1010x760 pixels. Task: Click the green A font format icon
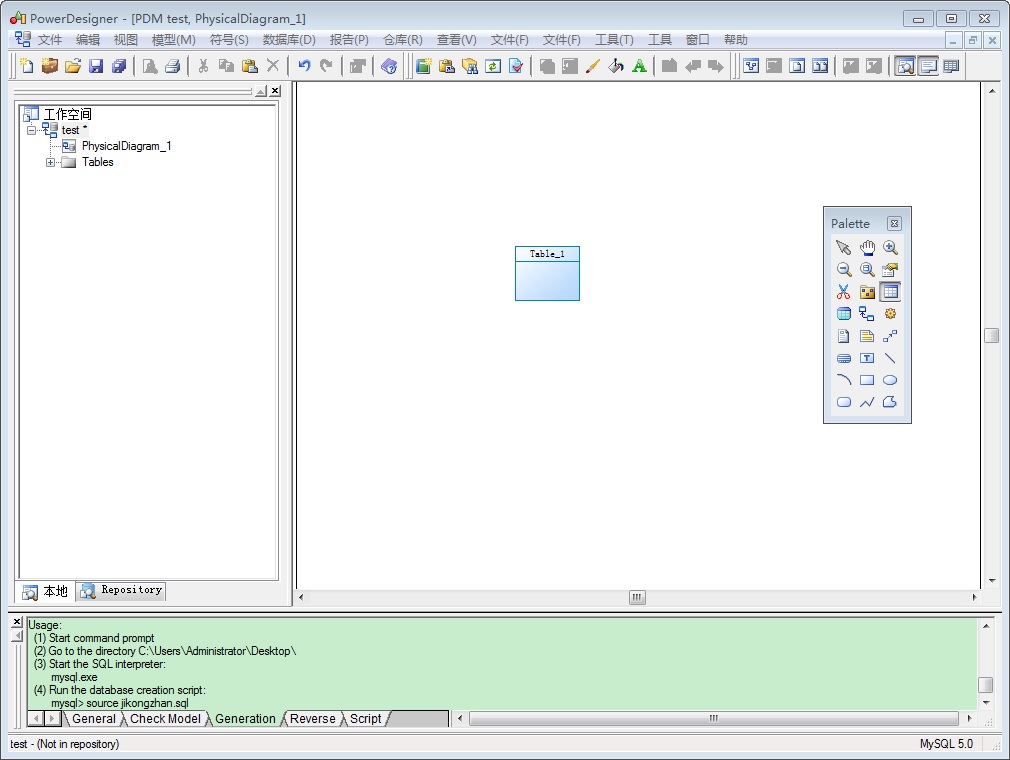639,66
